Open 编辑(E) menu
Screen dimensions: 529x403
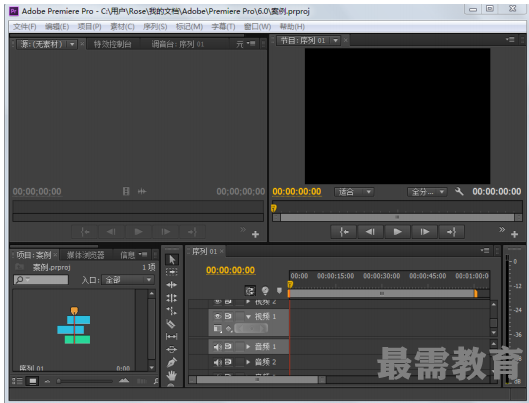pos(57,26)
